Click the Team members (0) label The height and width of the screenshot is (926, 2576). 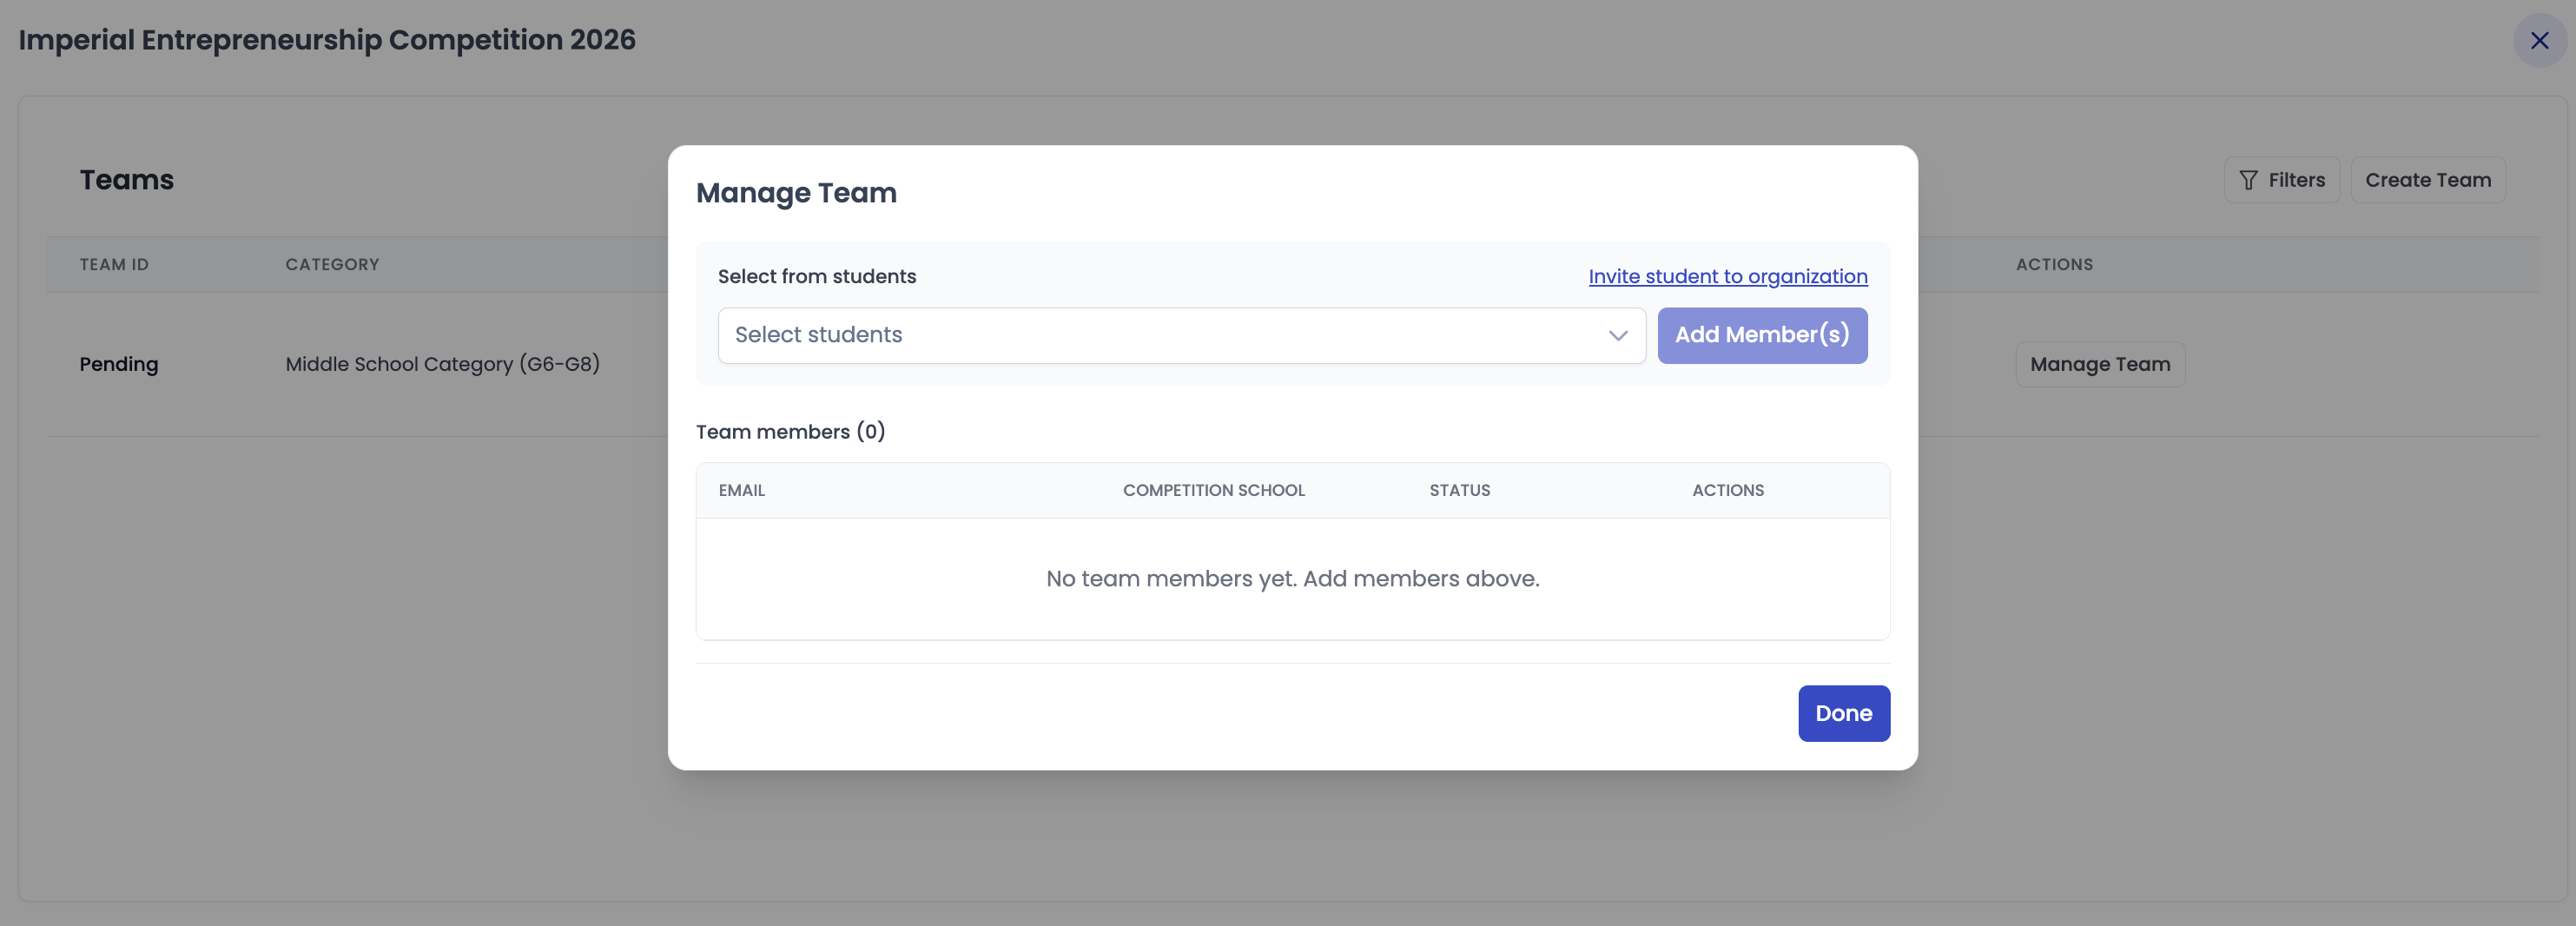tap(790, 432)
